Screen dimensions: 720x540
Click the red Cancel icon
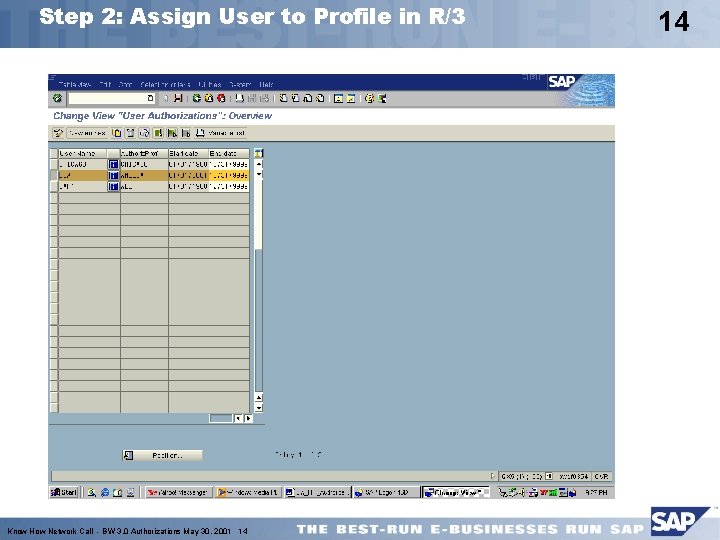221,98
